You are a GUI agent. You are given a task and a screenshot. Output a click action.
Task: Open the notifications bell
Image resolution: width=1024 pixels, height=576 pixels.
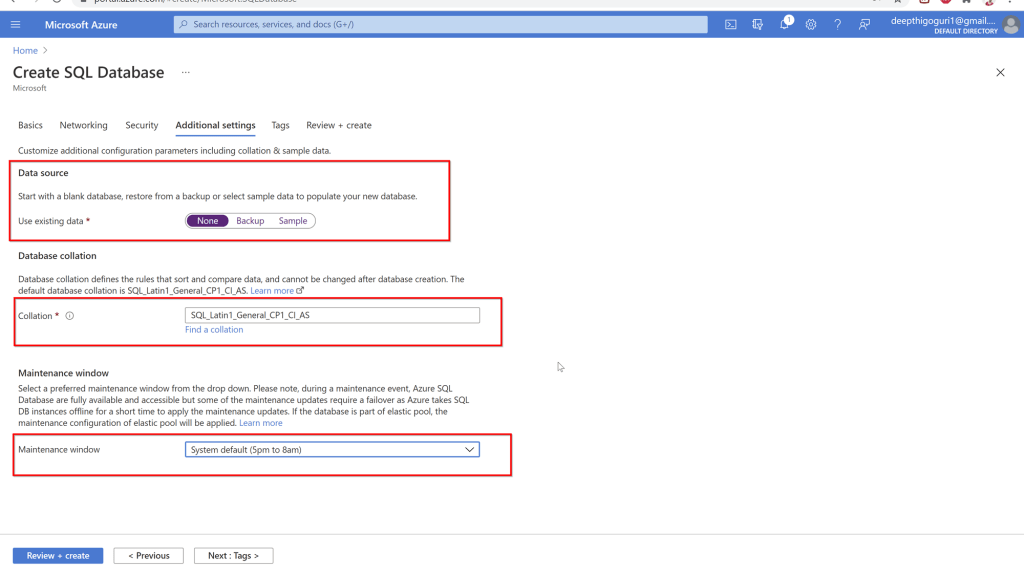[x=785, y=24]
